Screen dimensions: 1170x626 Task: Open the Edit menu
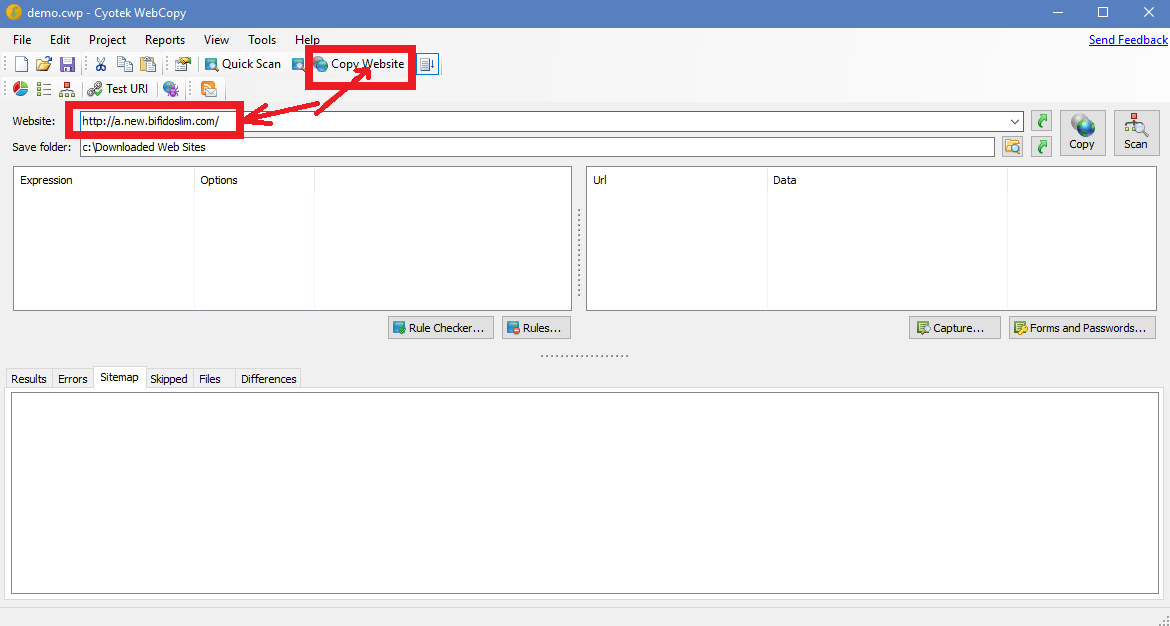tap(60, 40)
